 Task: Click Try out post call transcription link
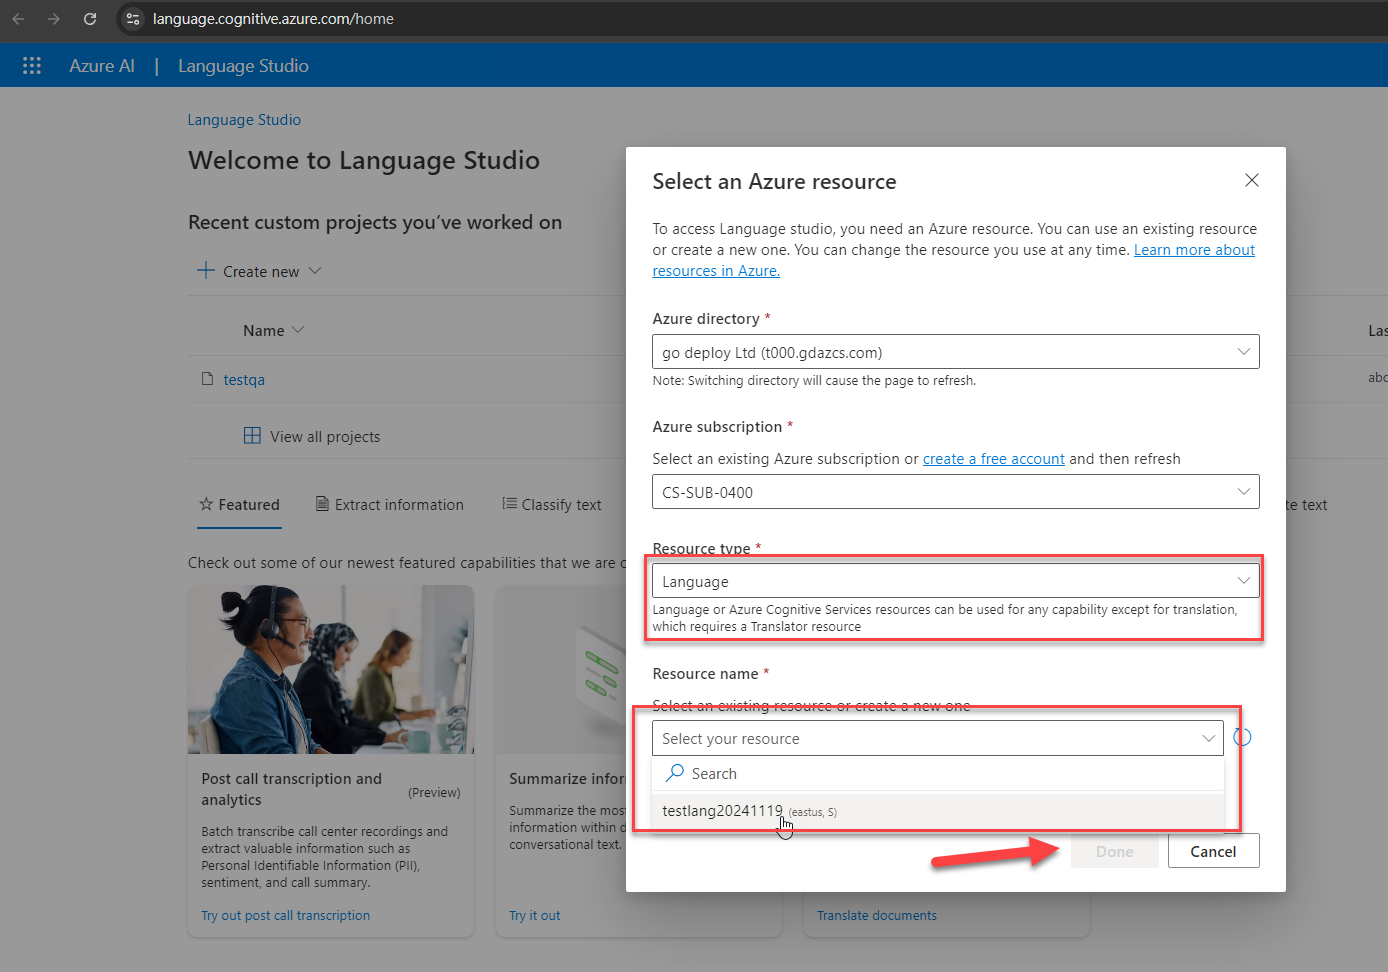[285, 915]
